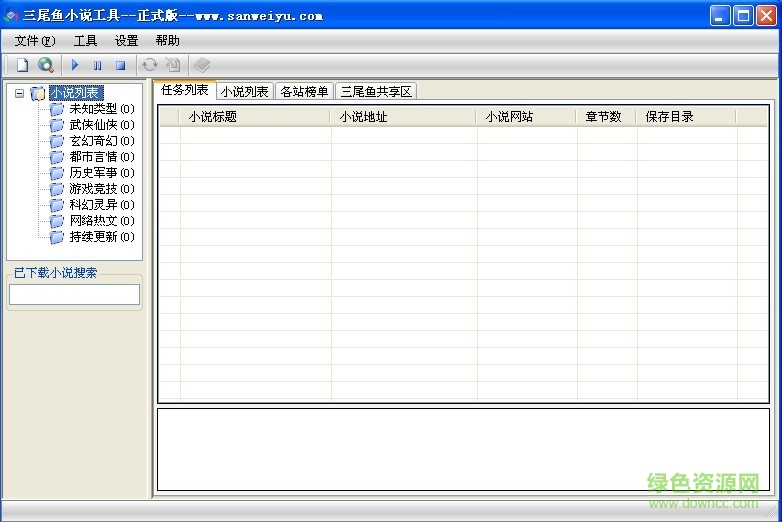
Task: Select the 小说列表 root tree node
Action: coord(76,93)
